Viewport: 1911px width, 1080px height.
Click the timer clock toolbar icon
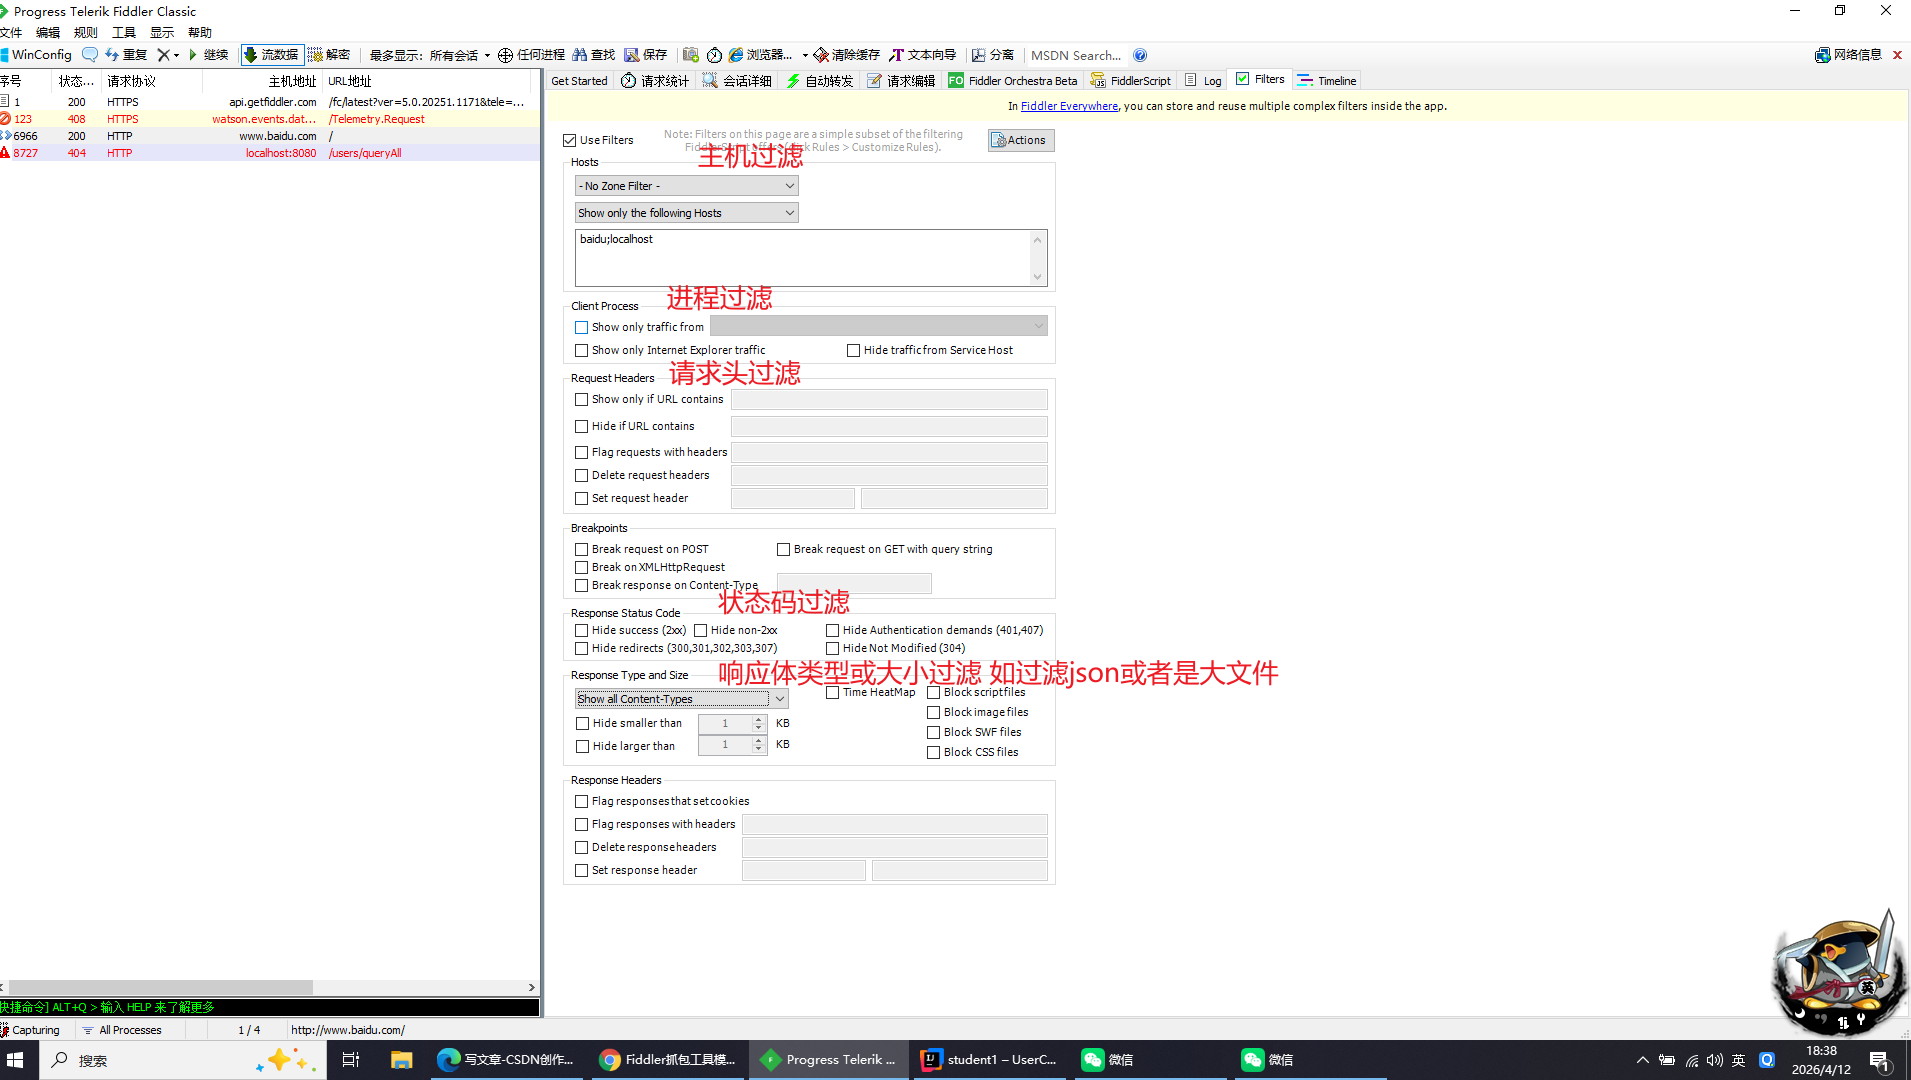click(714, 55)
